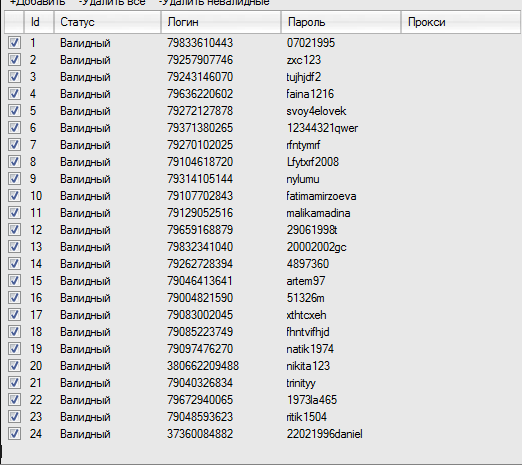Click the empty Прокси cell of row 8
This screenshot has height=468, width=522.
[x=461, y=162]
